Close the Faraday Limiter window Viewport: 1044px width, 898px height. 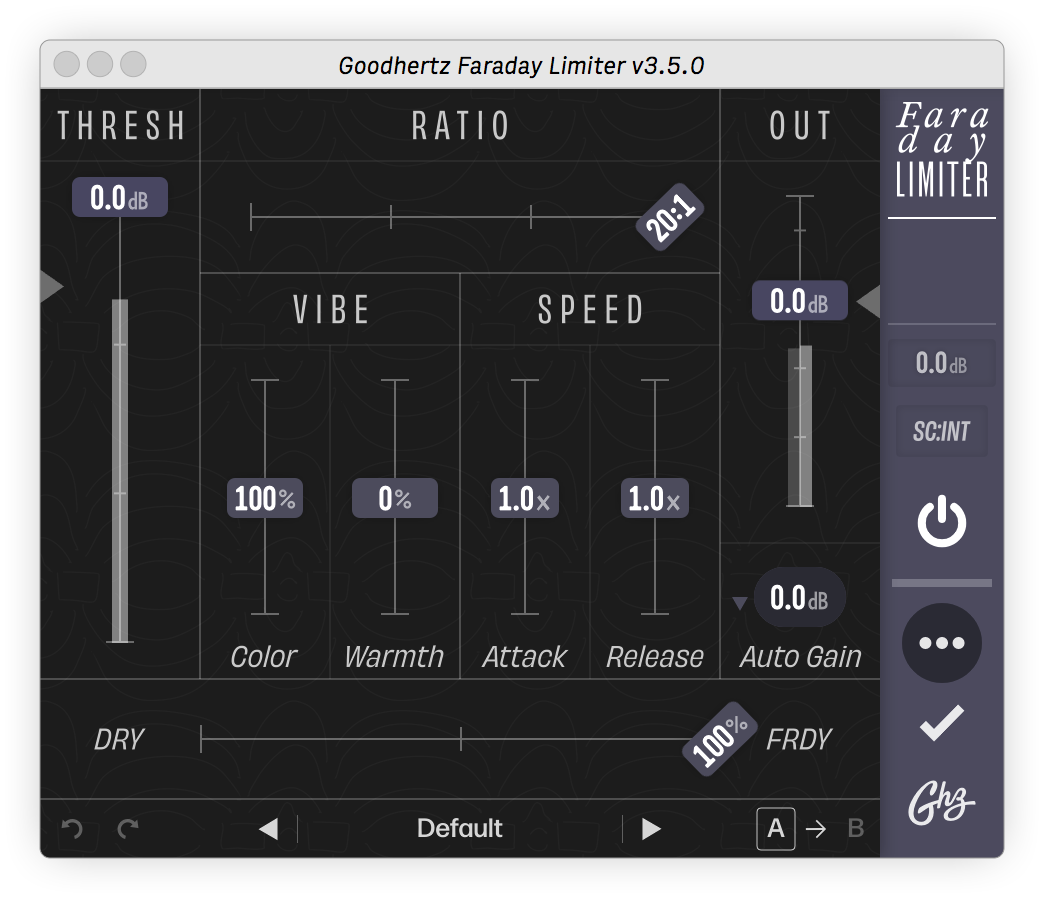(x=67, y=65)
